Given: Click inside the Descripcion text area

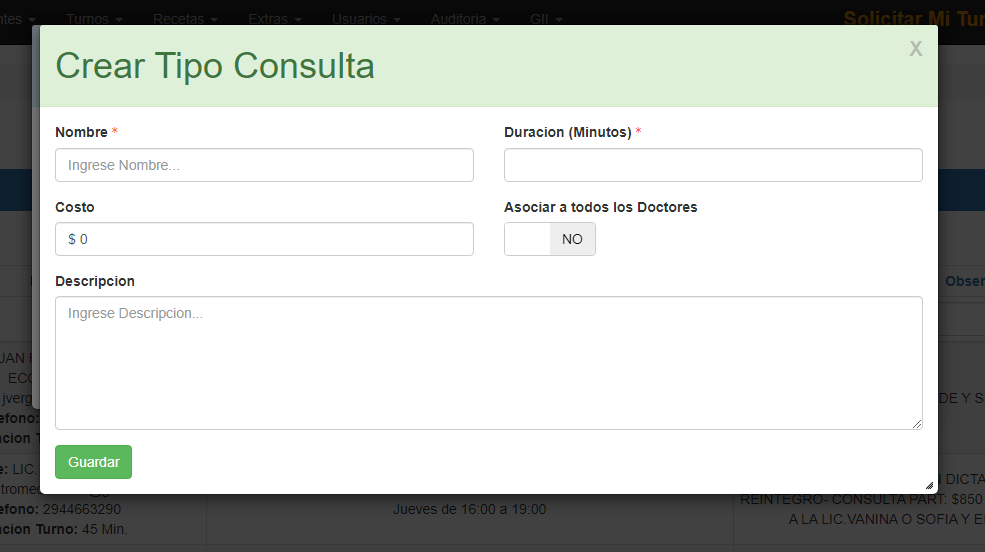Looking at the screenshot, I should (x=488, y=362).
